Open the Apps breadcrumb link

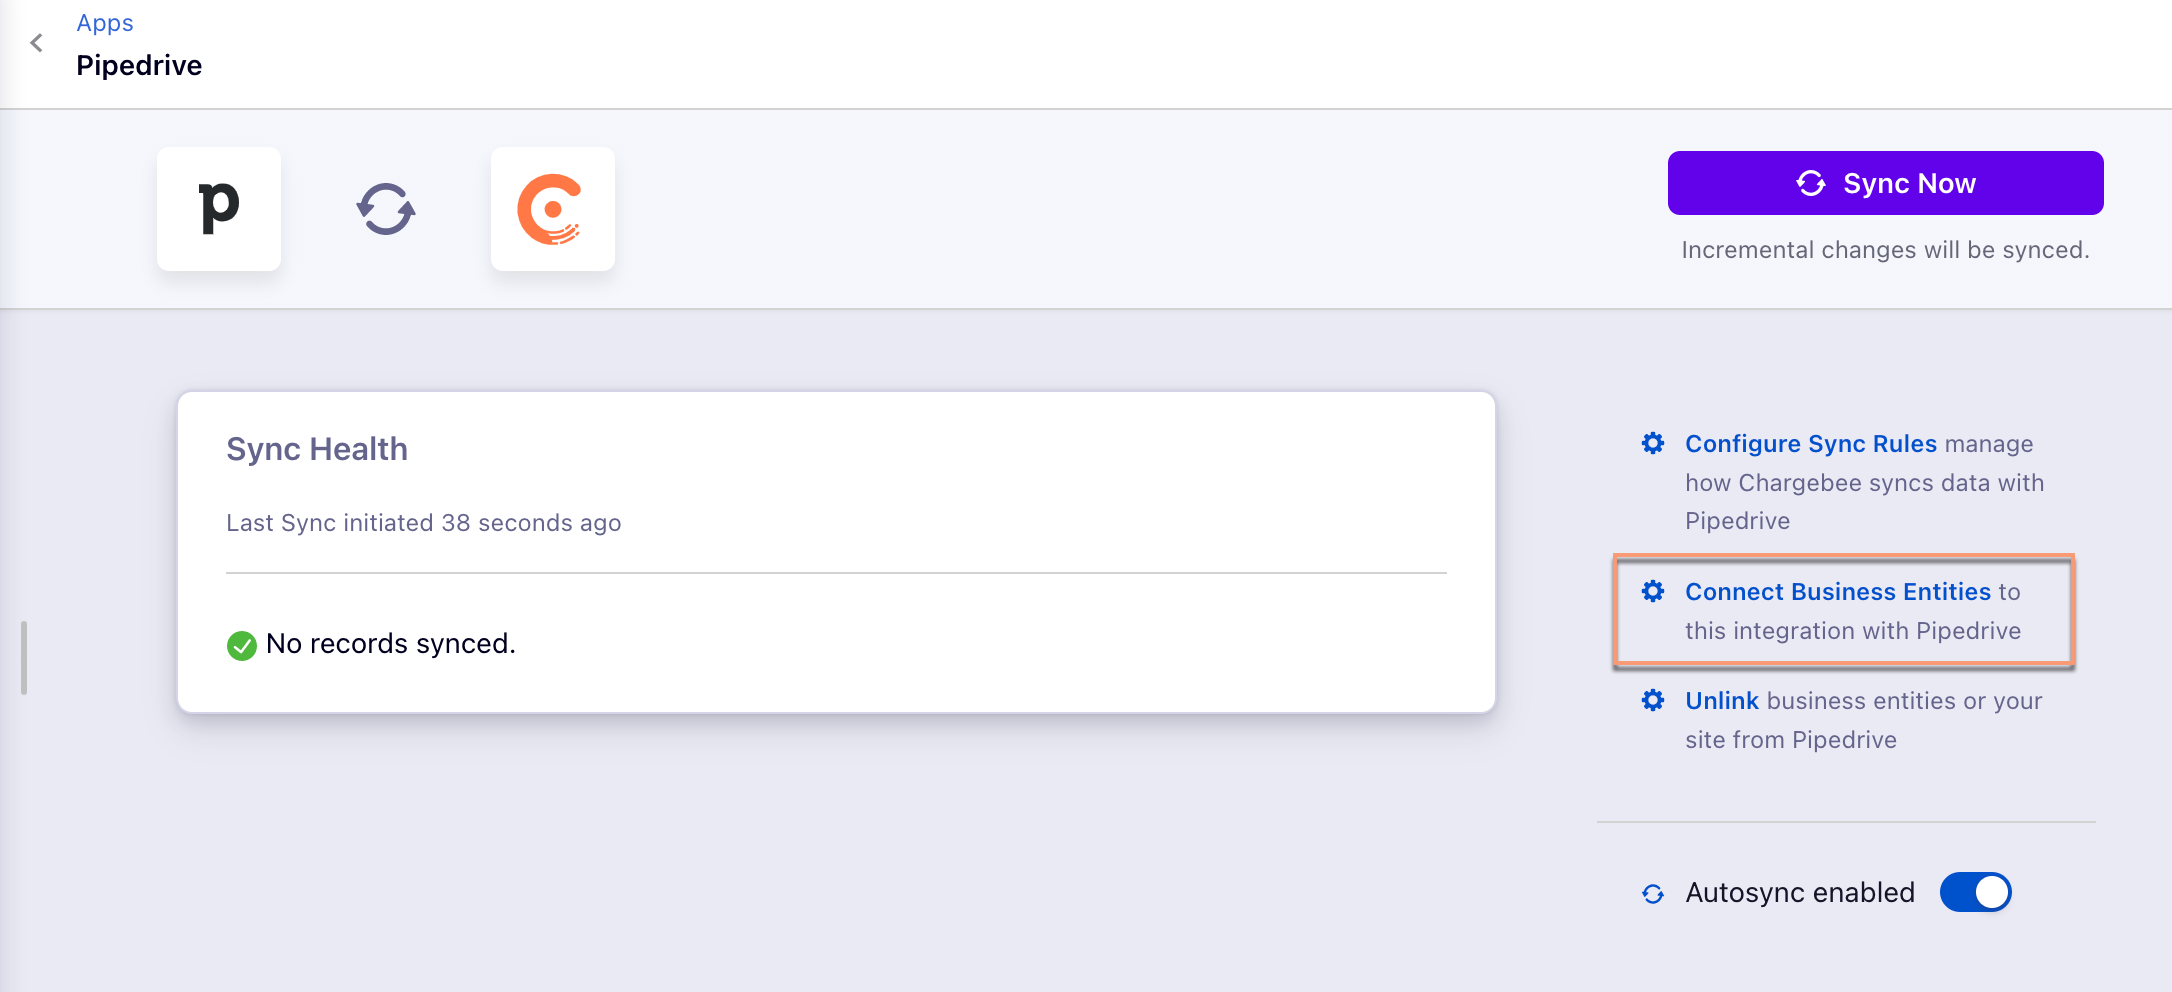click(105, 23)
